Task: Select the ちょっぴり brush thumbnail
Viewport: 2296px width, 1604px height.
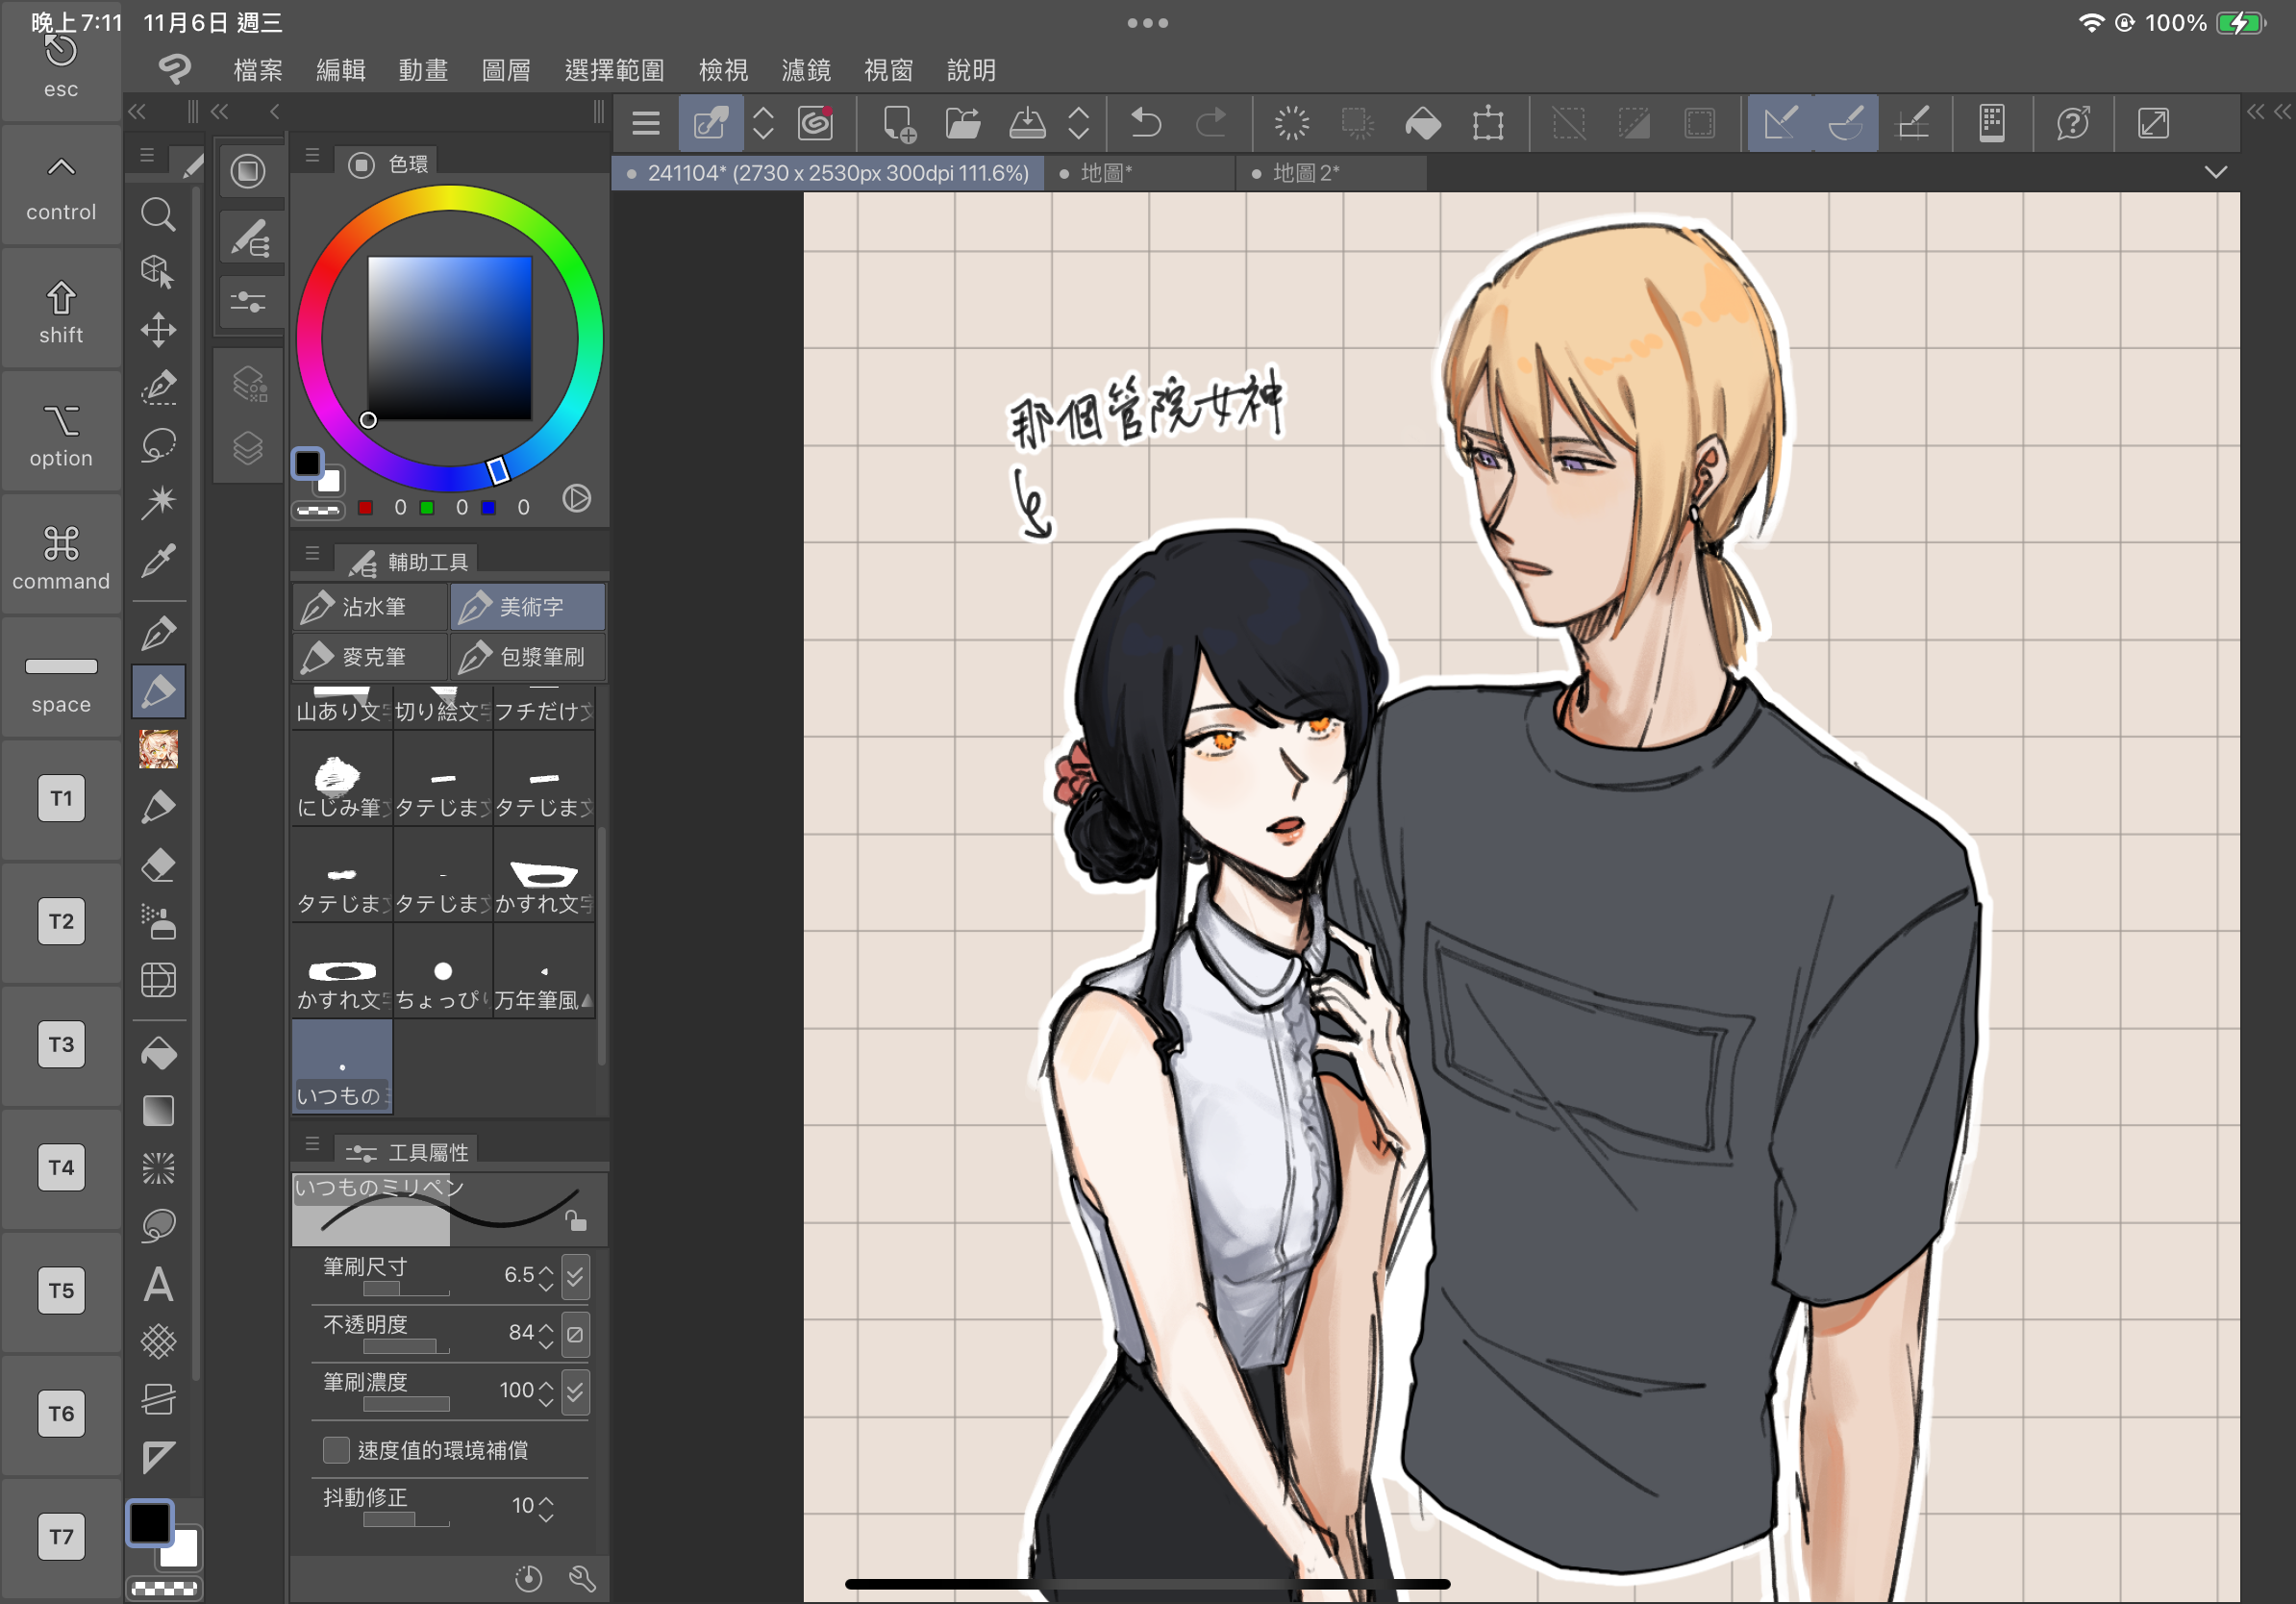Action: coord(443,971)
